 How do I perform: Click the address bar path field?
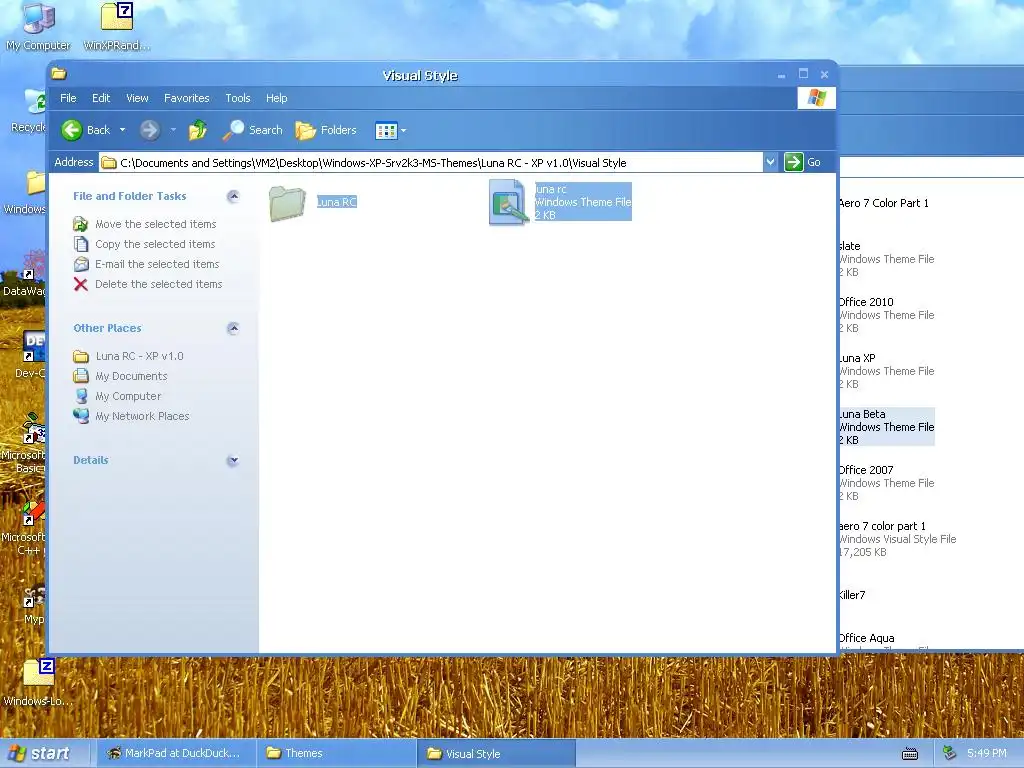coord(430,163)
